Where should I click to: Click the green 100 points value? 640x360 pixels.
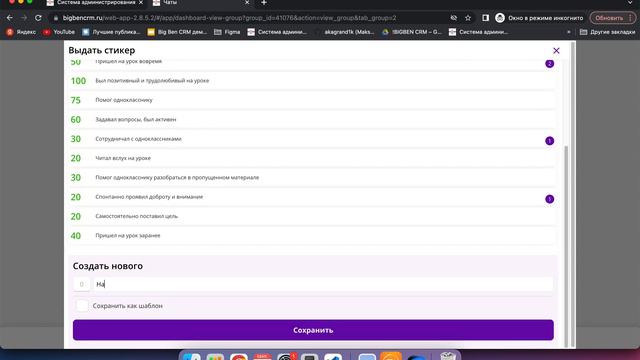pos(78,81)
